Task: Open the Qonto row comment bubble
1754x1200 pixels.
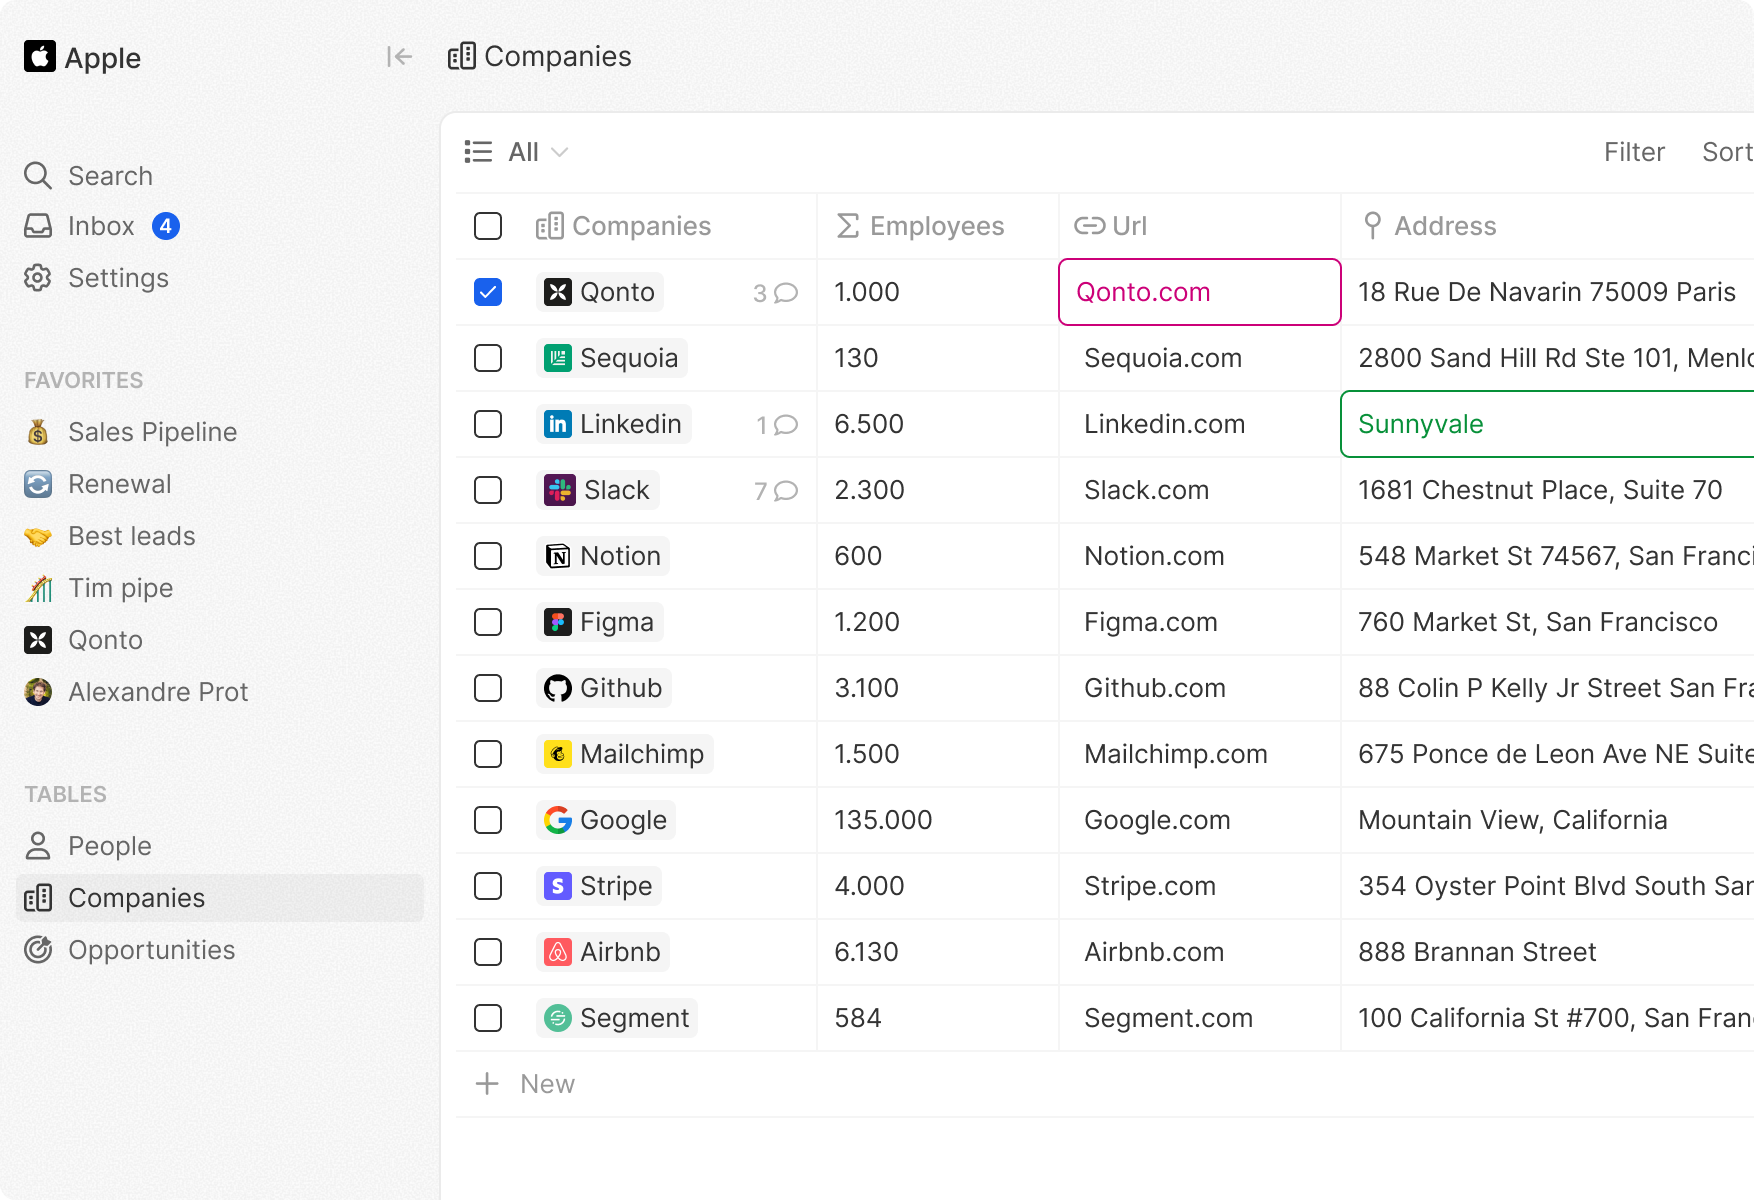Action: point(786,293)
